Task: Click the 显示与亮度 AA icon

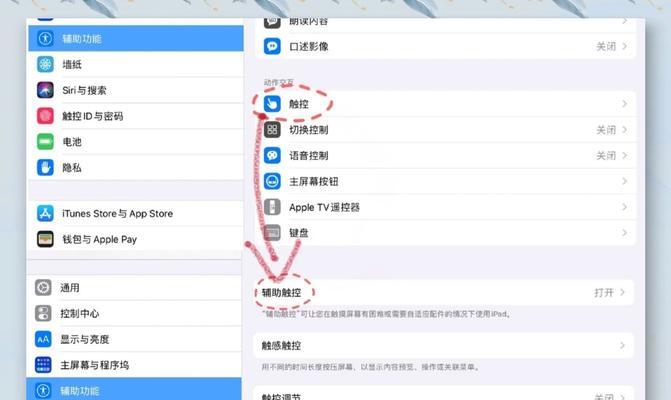Action: pyautogui.click(x=43, y=339)
